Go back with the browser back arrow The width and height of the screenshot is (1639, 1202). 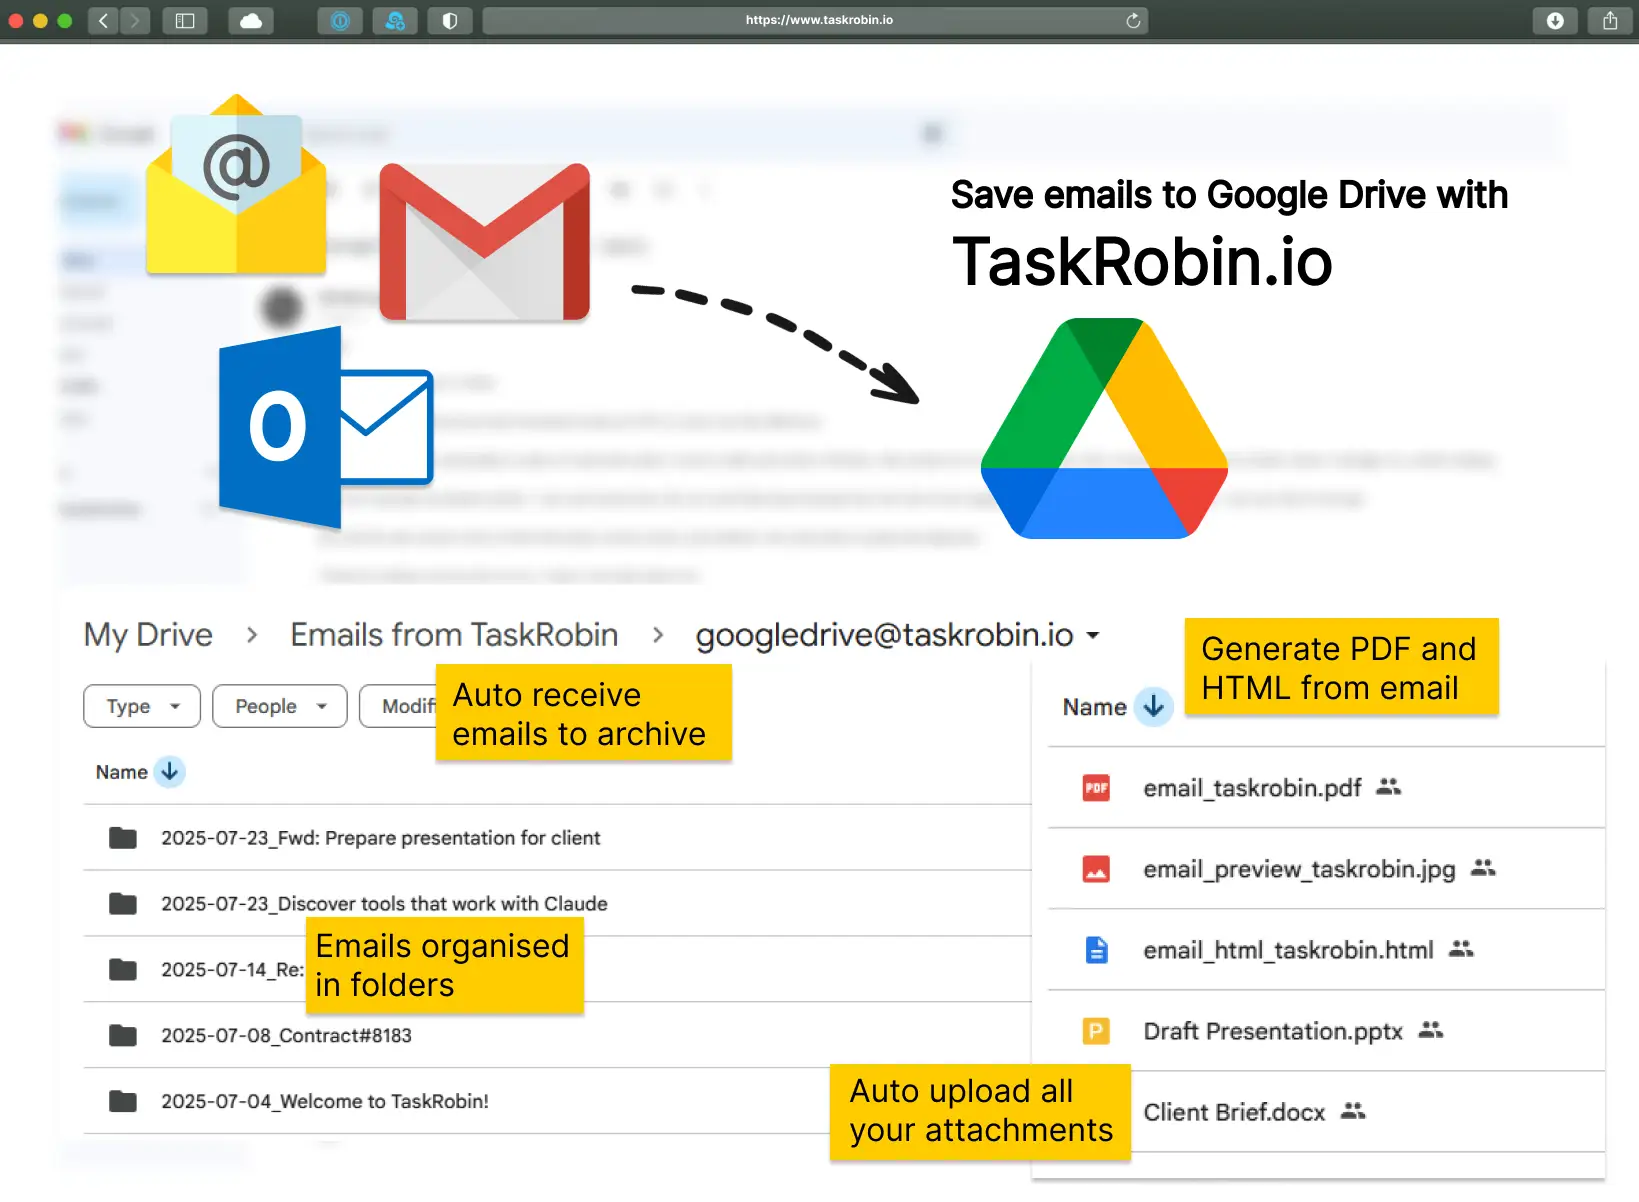(103, 21)
